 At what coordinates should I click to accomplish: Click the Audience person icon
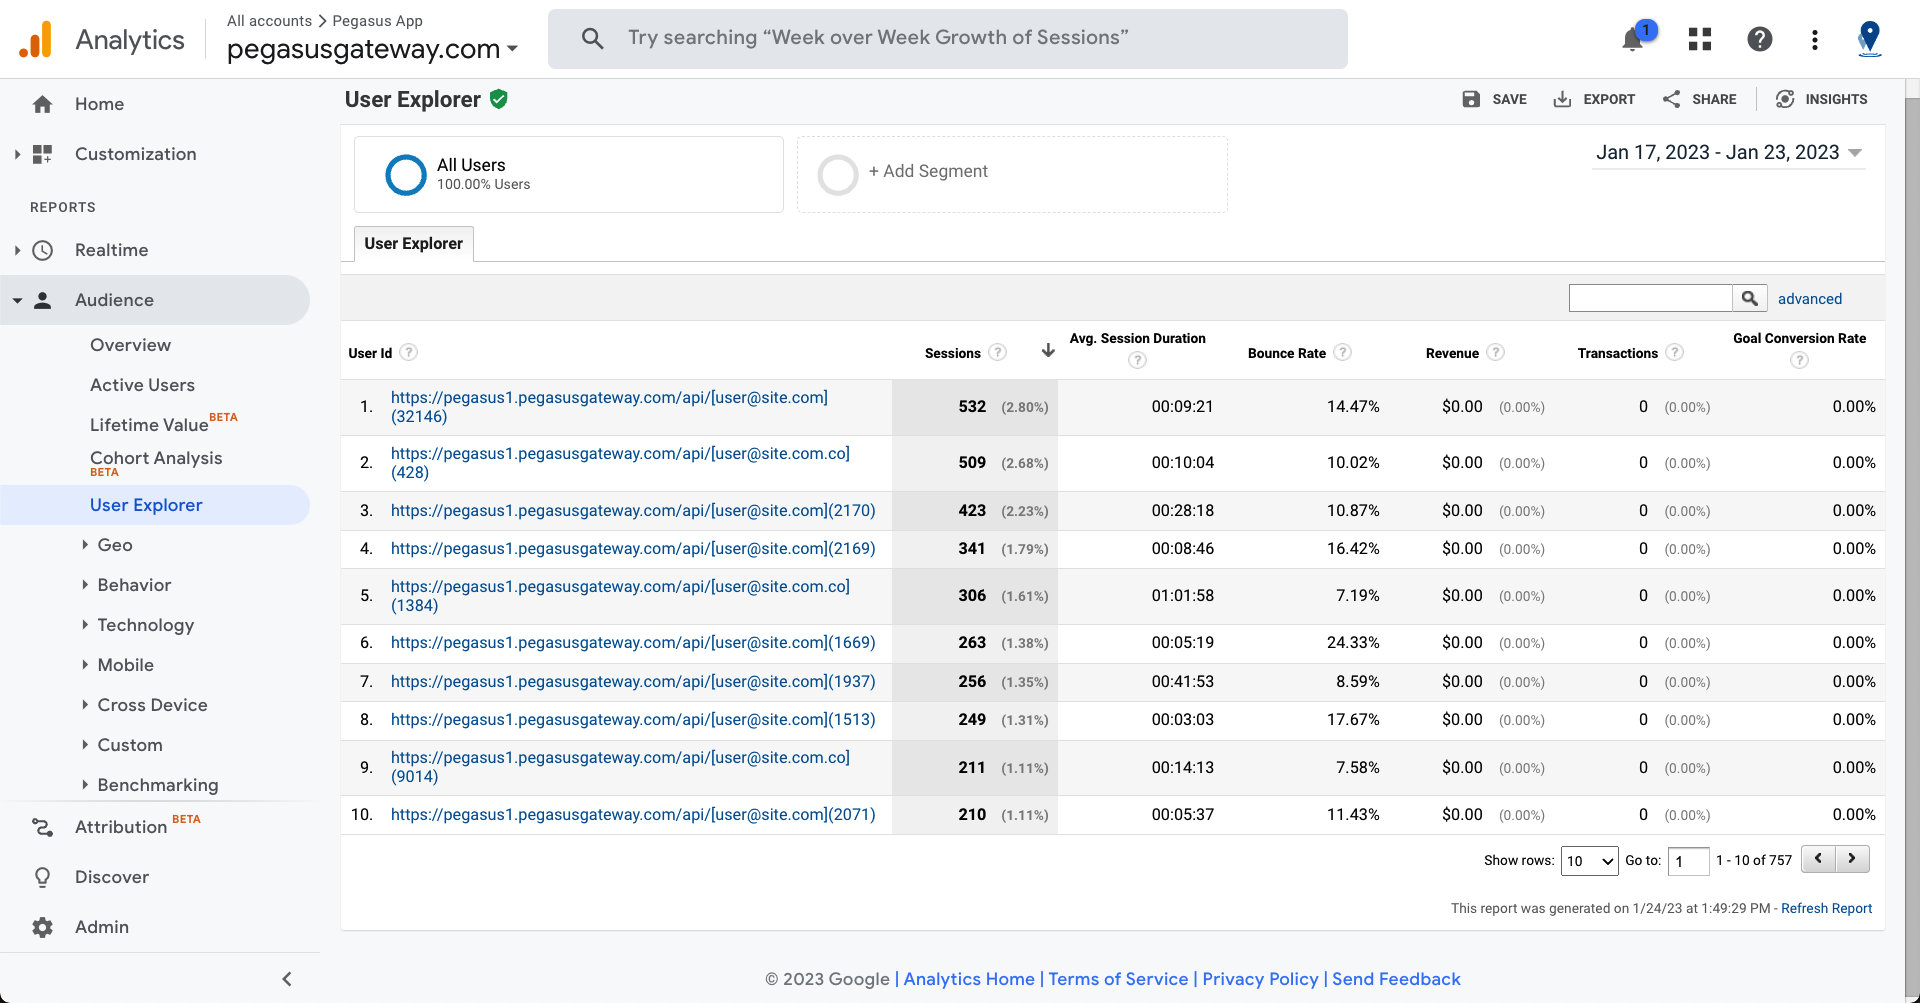[x=42, y=300]
